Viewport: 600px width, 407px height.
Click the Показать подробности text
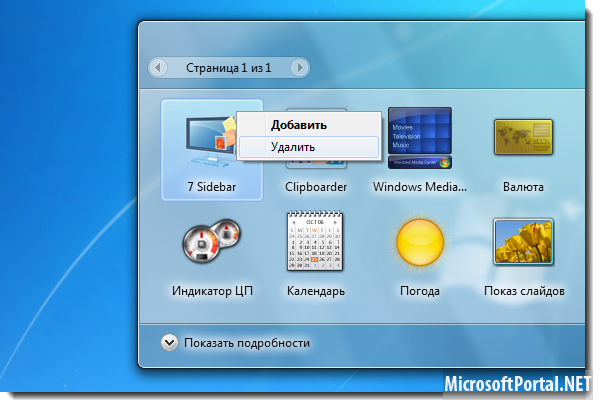click(247, 343)
